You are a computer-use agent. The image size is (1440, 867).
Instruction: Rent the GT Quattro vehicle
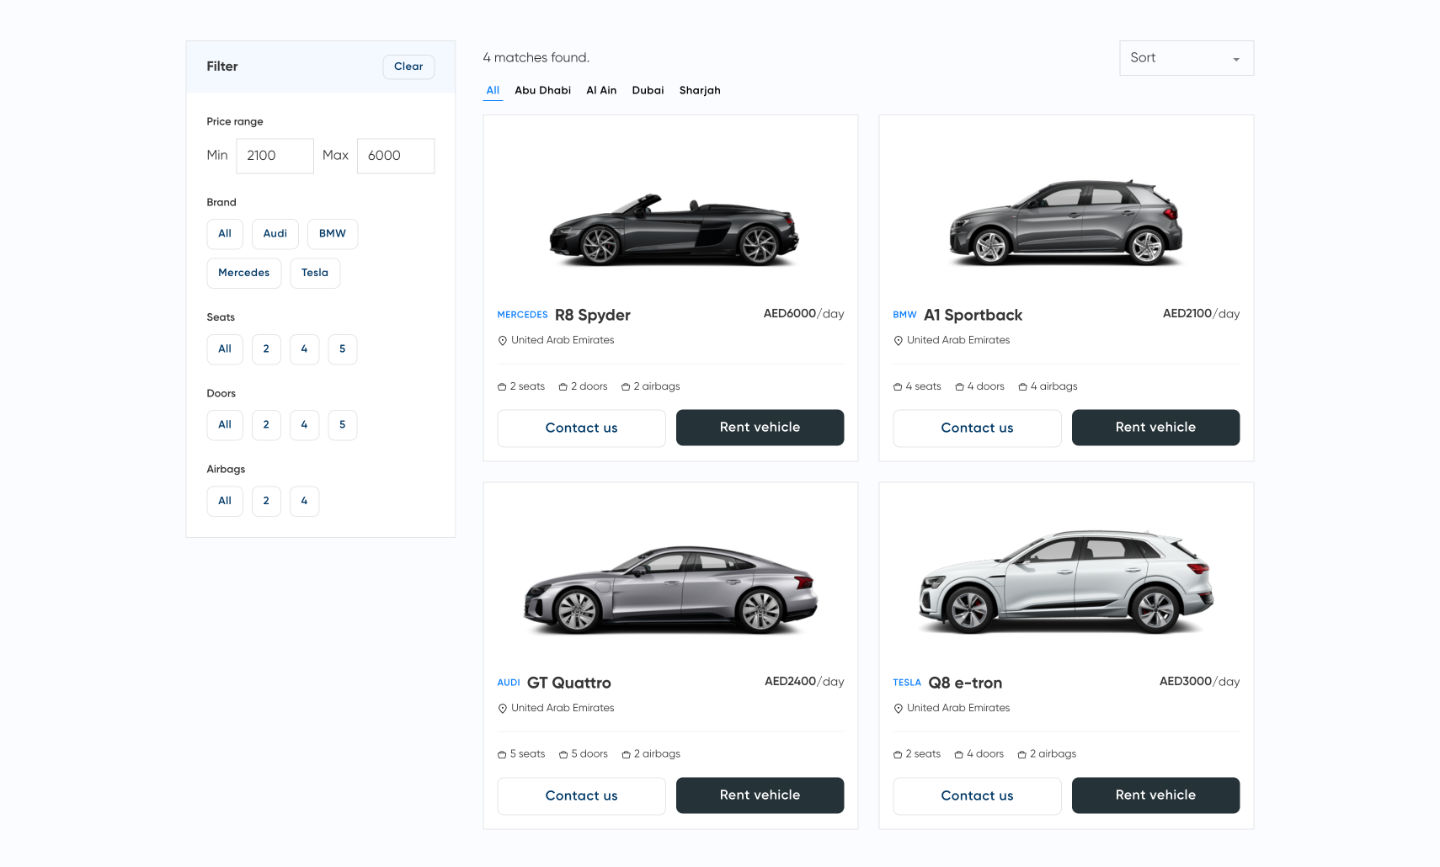759,795
